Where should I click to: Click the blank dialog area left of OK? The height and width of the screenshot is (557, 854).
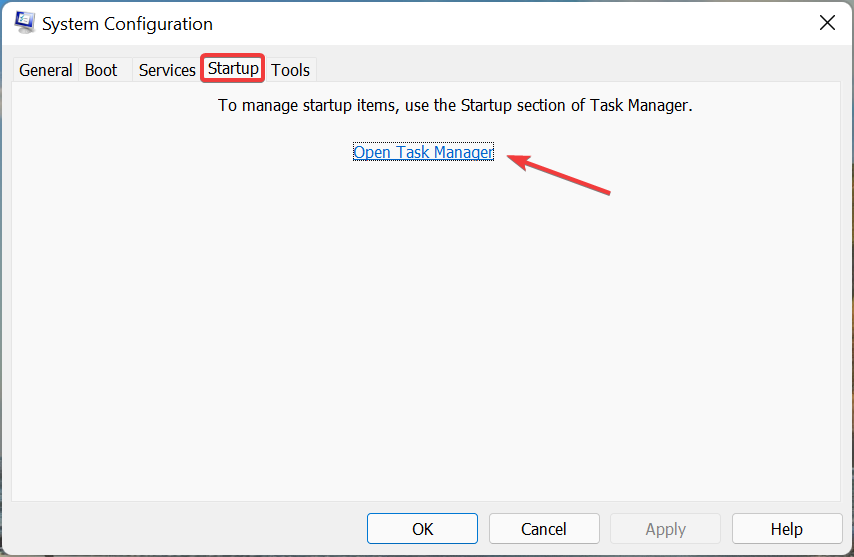point(190,529)
